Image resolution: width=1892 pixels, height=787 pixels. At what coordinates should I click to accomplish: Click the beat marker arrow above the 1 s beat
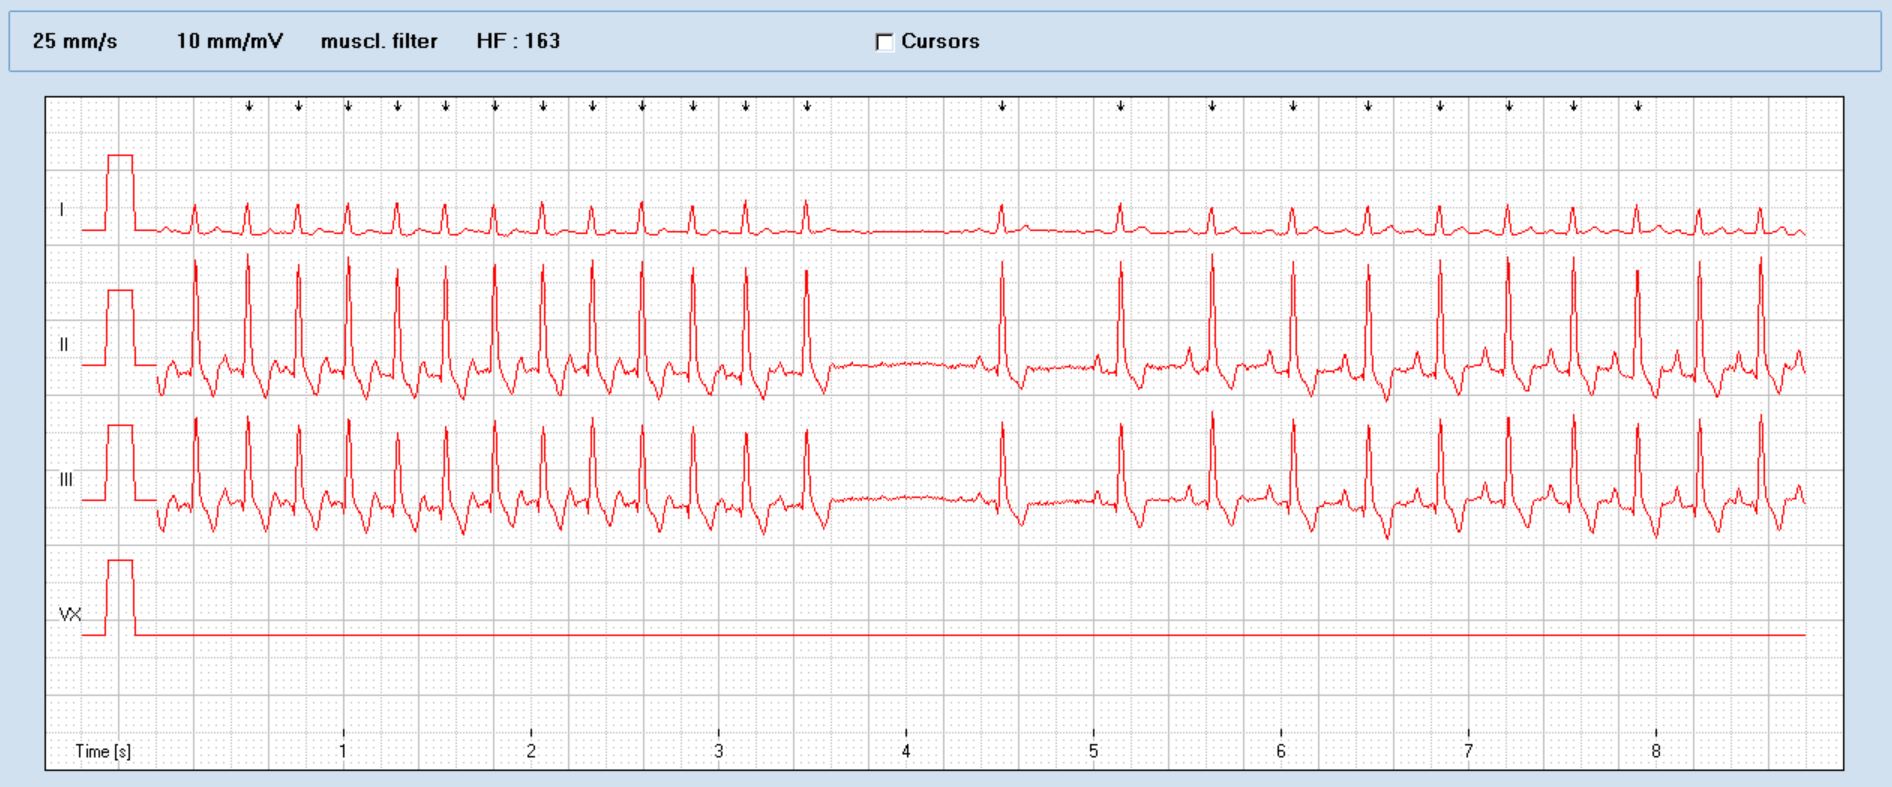pyautogui.click(x=348, y=106)
